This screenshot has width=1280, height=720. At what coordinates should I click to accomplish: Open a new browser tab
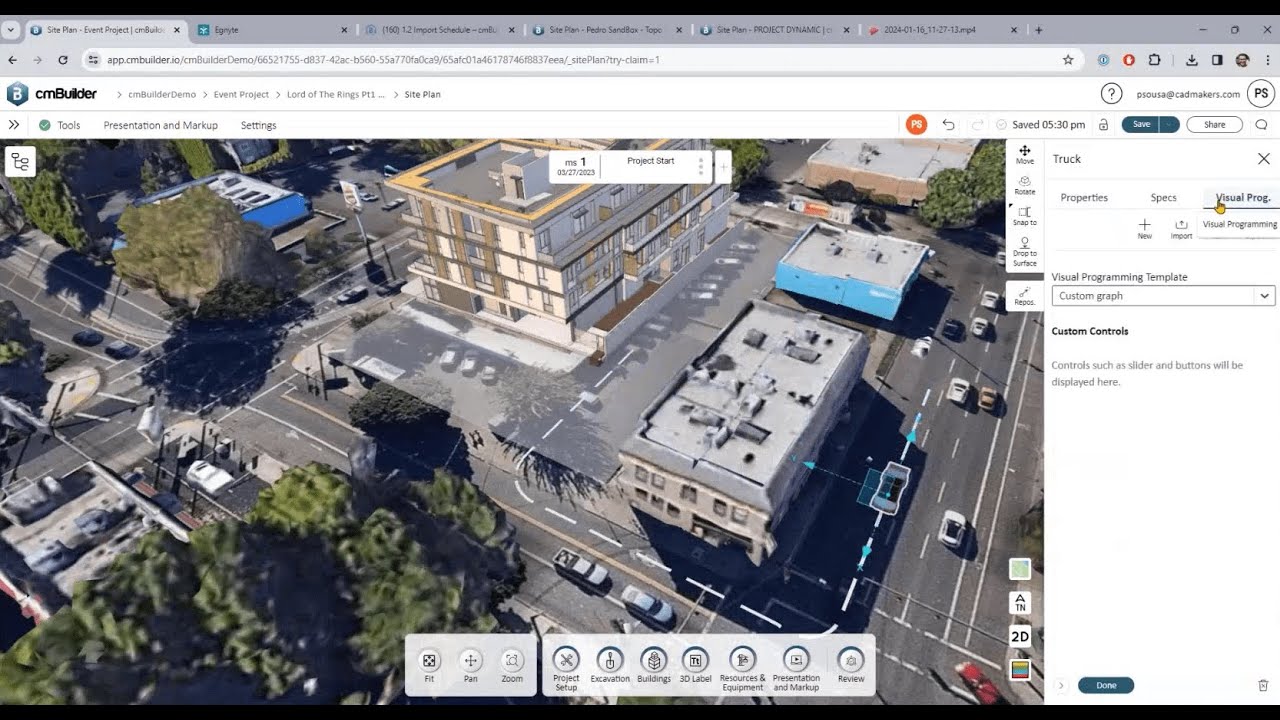1039,30
